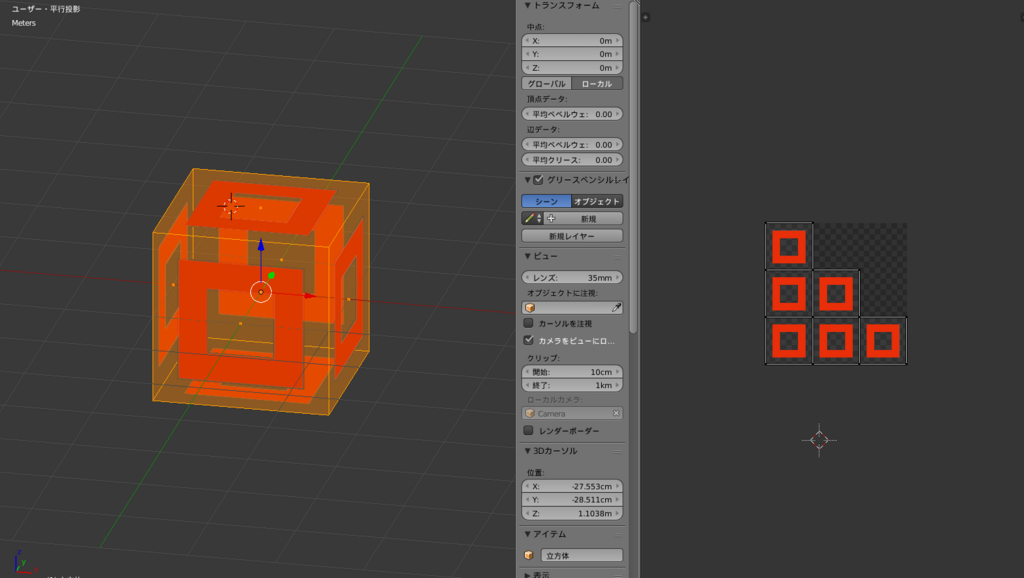1024x578 pixels.
Task: Select the topmost UV island square
Action: 789,247
